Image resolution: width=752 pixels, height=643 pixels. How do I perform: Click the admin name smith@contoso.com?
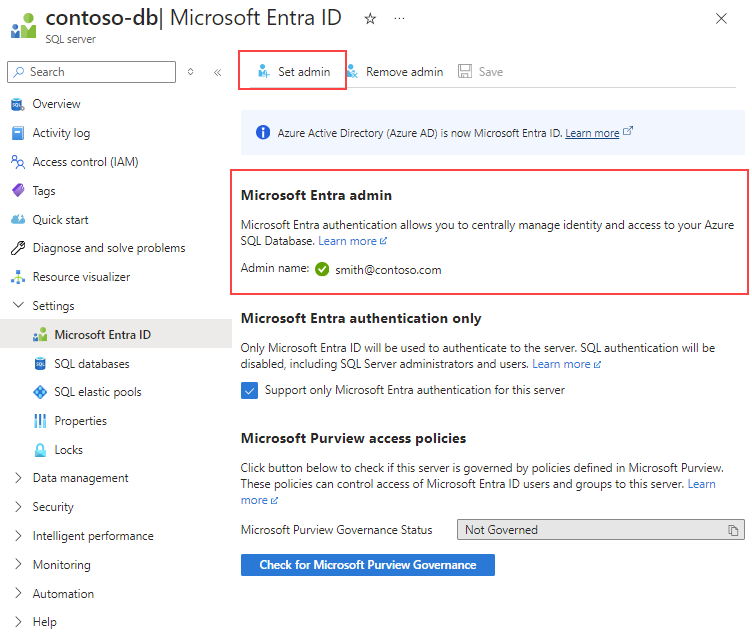coord(388,270)
